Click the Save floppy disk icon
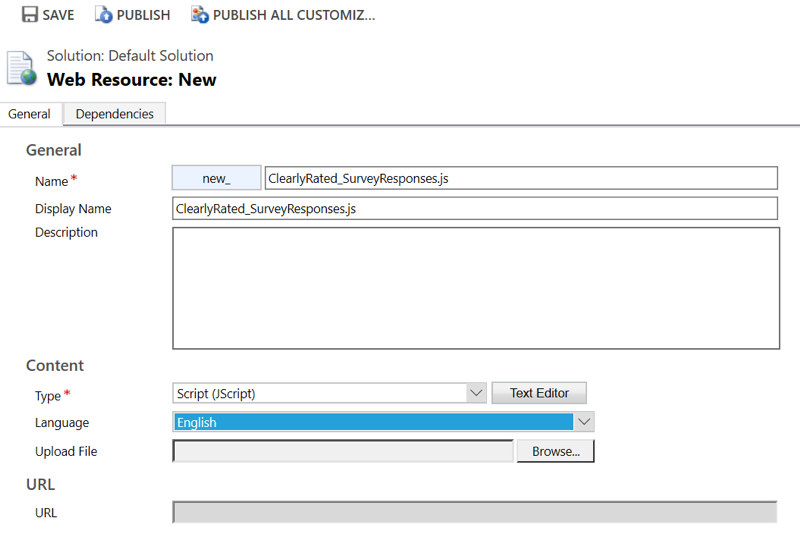The height and width of the screenshot is (552, 800). click(x=30, y=14)
